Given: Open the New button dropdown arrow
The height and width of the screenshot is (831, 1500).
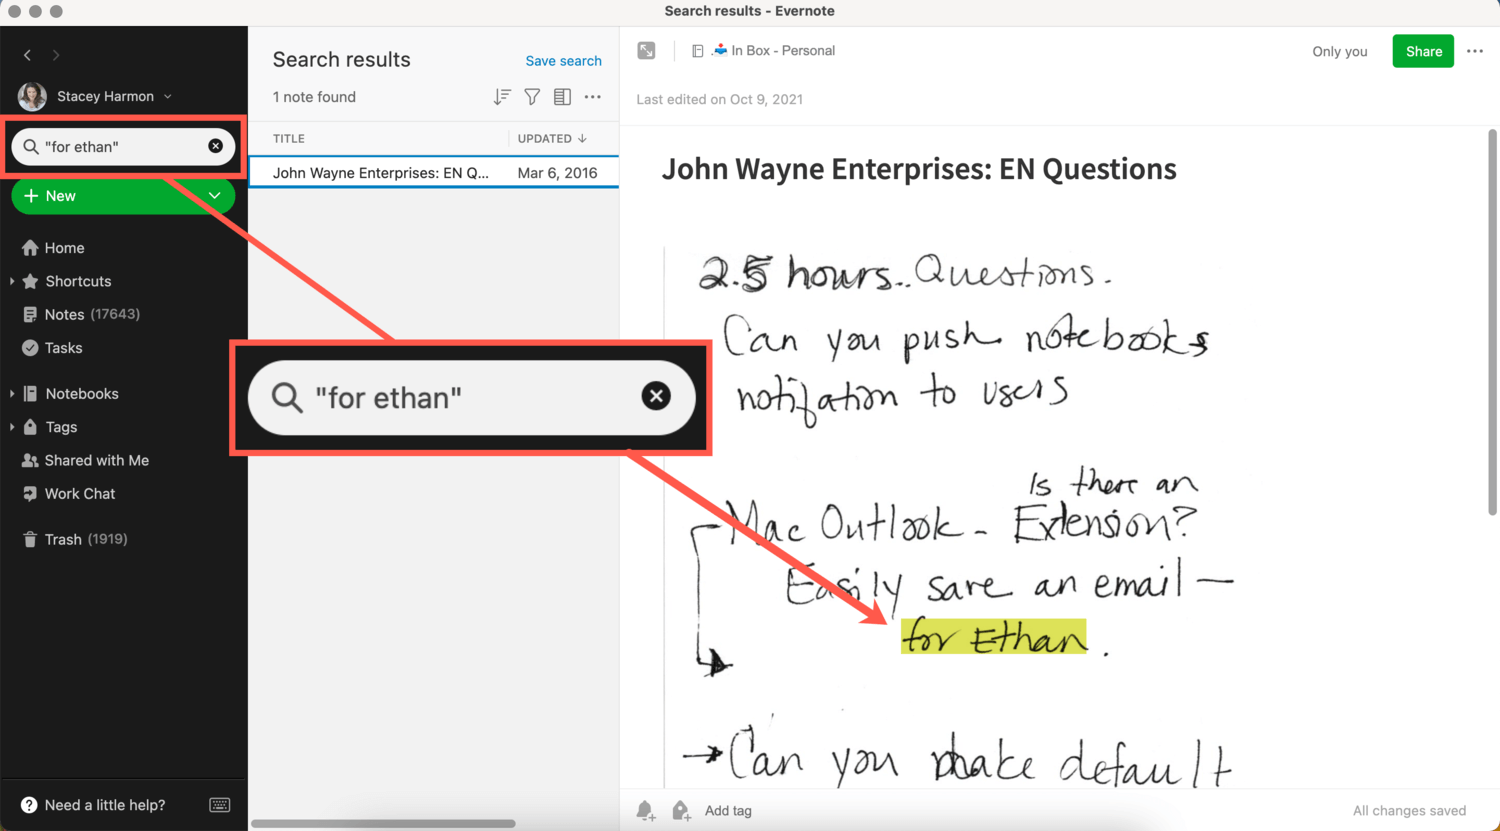Looking at the screenshot, I should [x=214, y=196].
